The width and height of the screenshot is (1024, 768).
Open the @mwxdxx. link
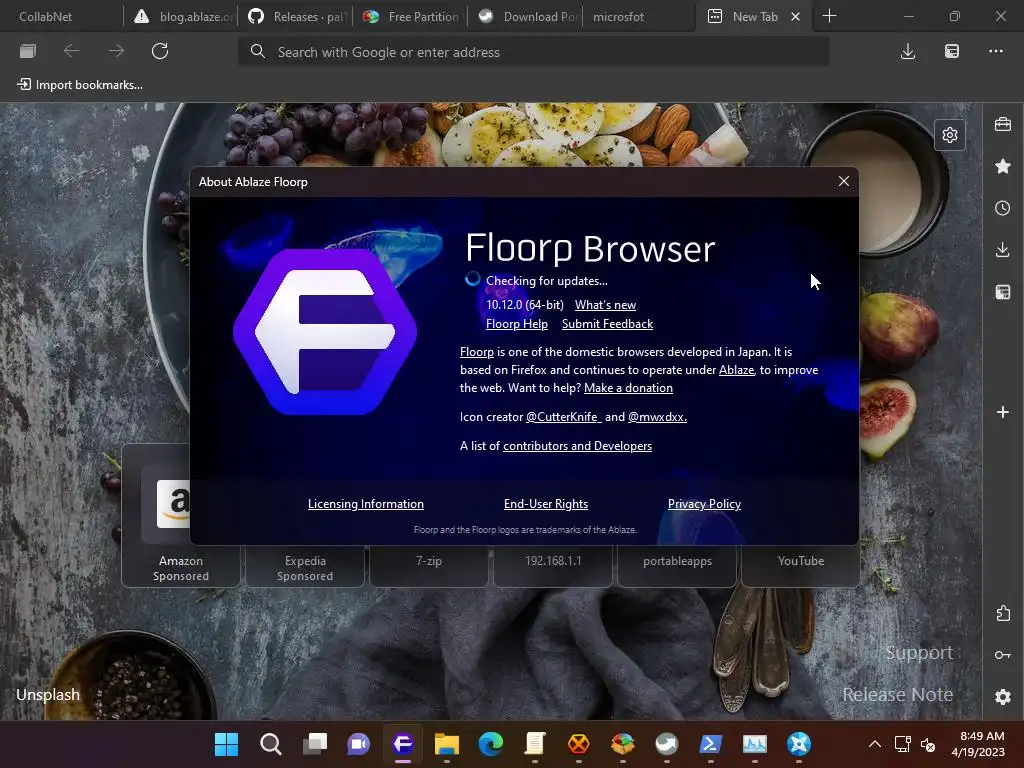pos(657,417)
